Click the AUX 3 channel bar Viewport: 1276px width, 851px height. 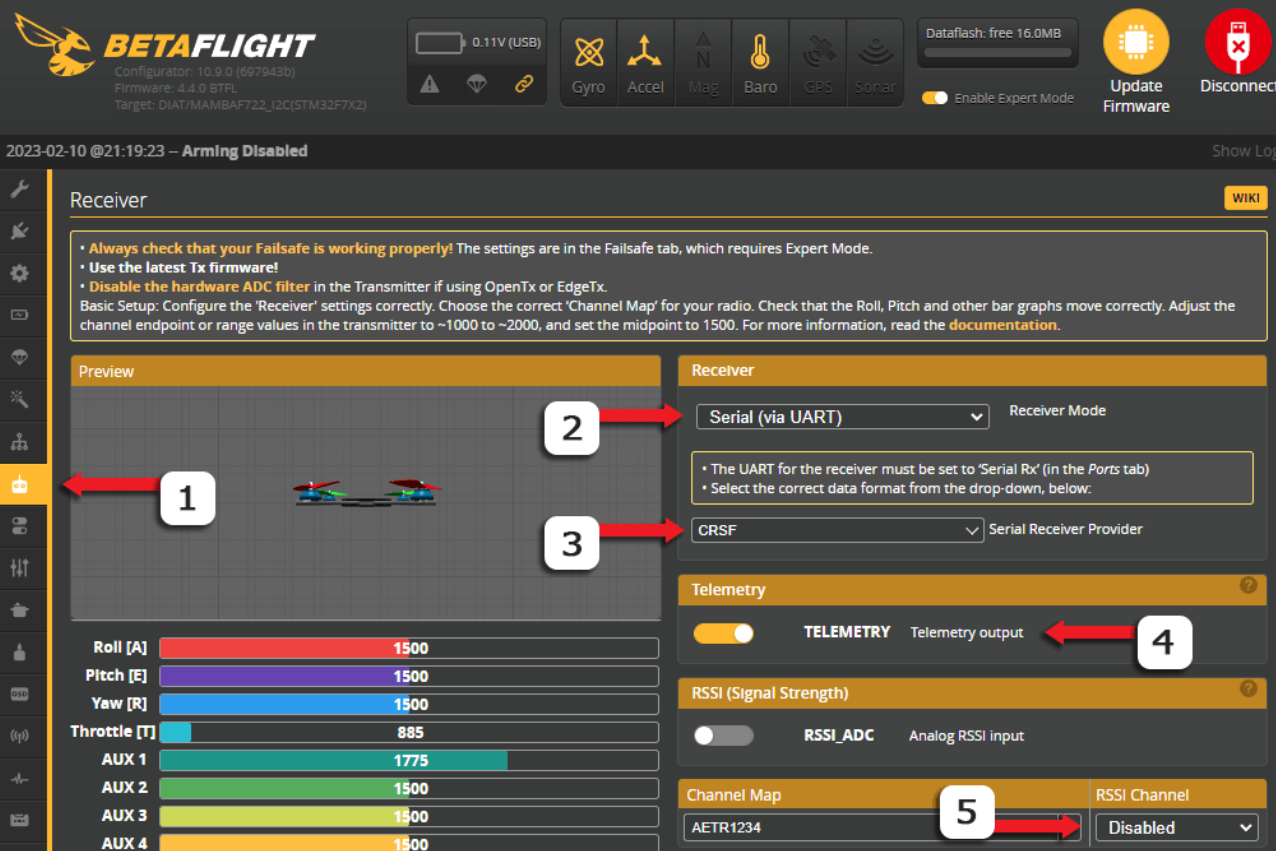coord(409,816)
